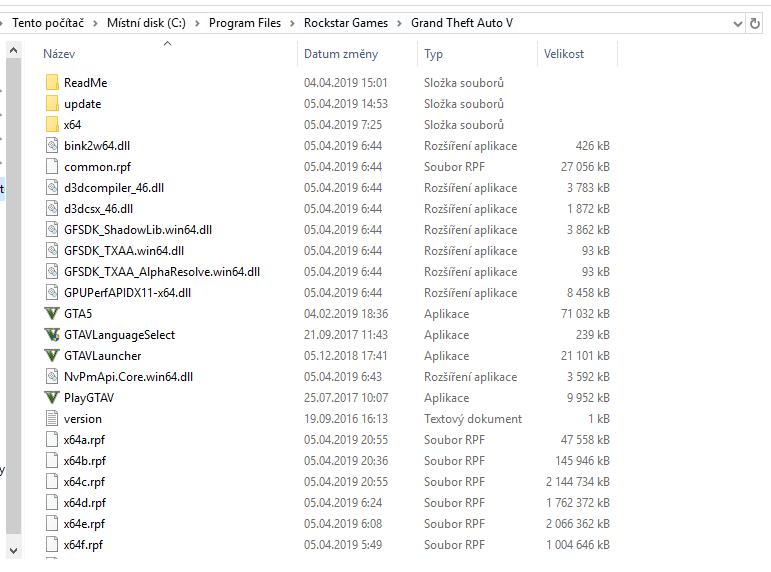Select the NvPmApi.Core.win64.dll file name

[128, 377]
